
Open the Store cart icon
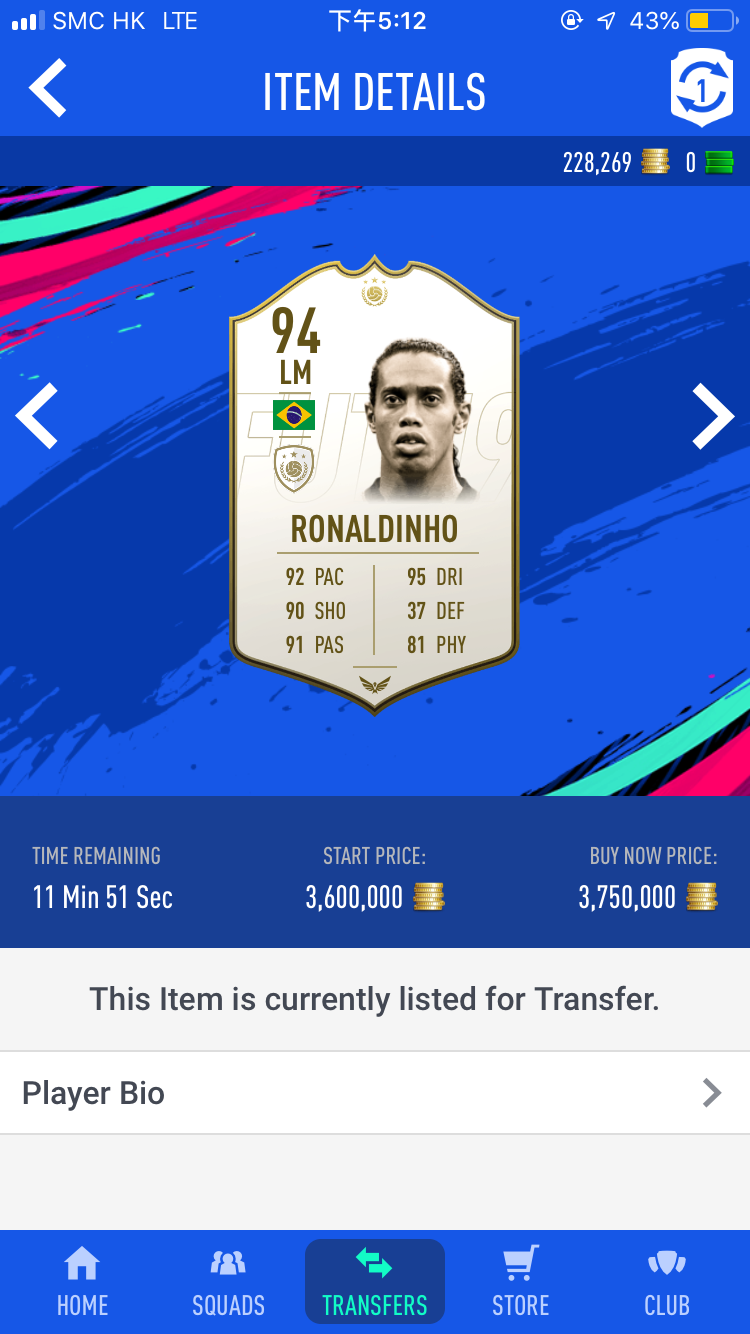[x=520, y=1264]
